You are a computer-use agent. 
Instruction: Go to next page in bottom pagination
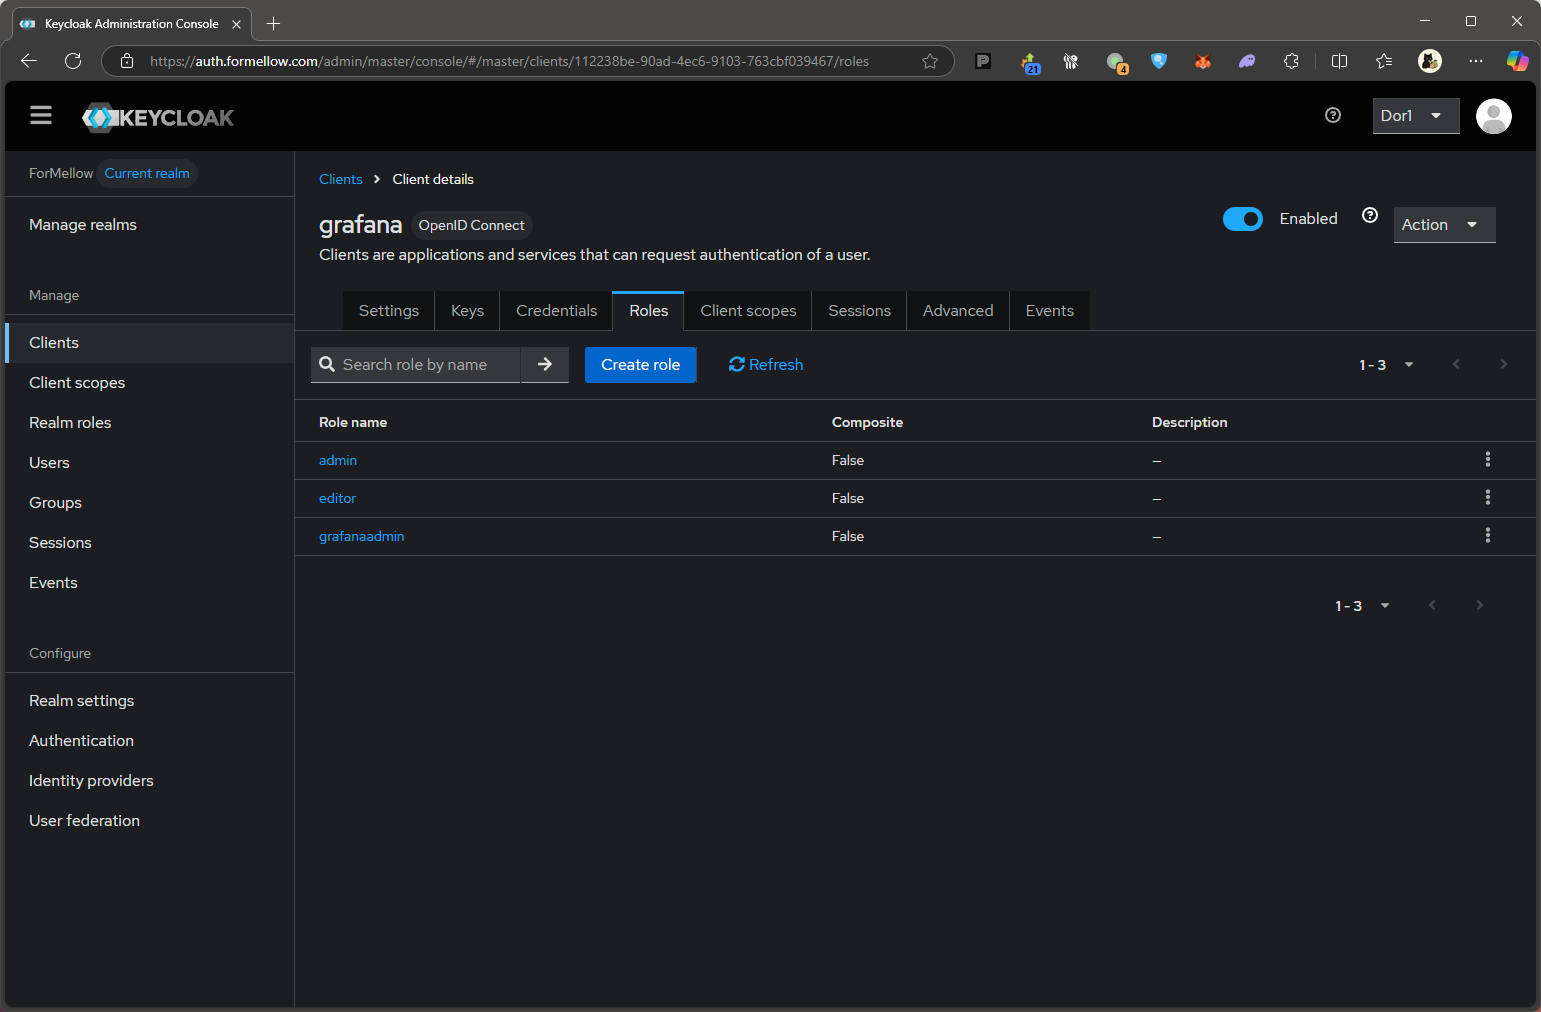[1479, 605]
